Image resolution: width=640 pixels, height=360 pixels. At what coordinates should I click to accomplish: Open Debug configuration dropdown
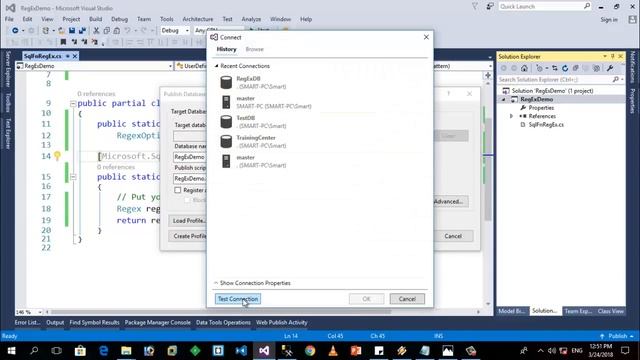click(x=175, y=30)
